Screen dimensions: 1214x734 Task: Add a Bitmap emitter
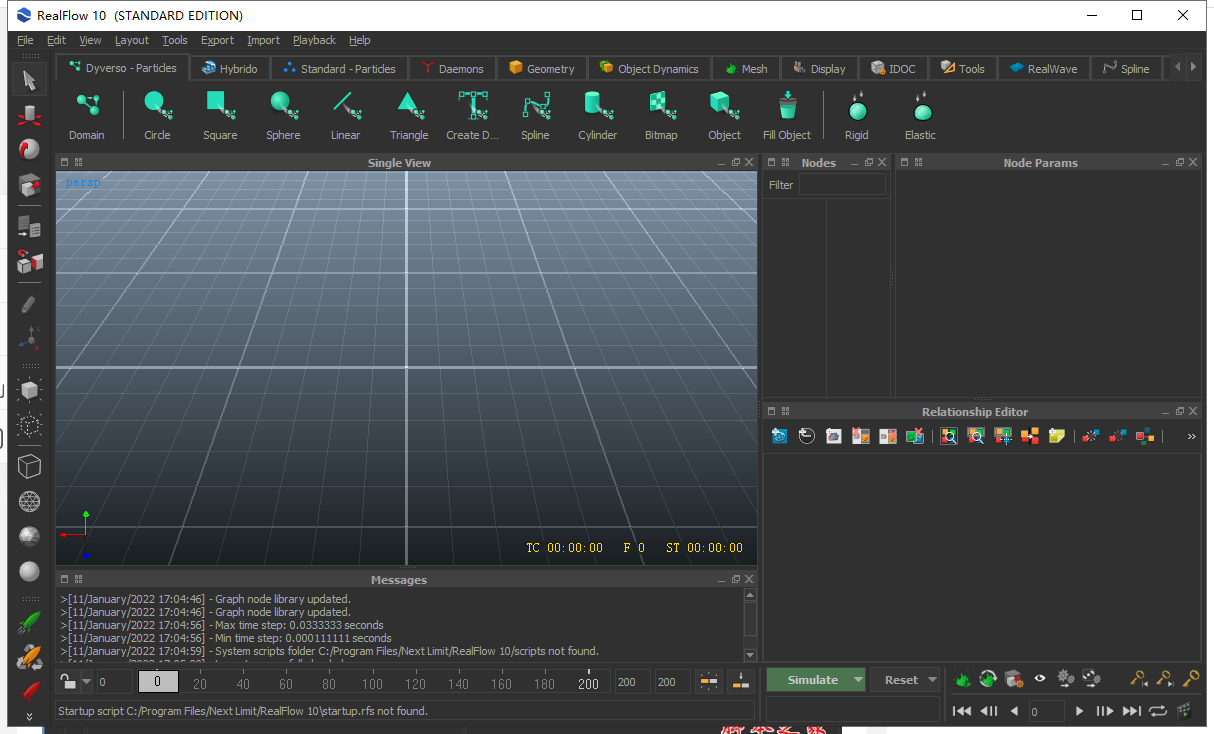pos(660,106)
